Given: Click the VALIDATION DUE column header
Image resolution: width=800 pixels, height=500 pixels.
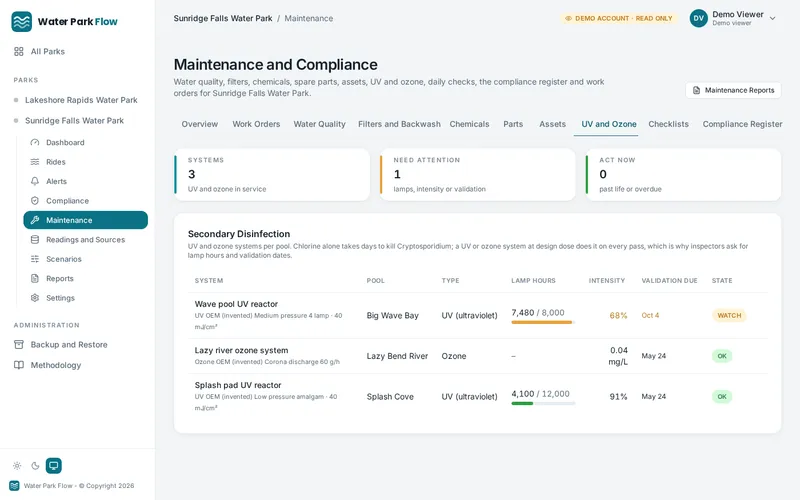Looking at the screenshot, I should [669, 281].
